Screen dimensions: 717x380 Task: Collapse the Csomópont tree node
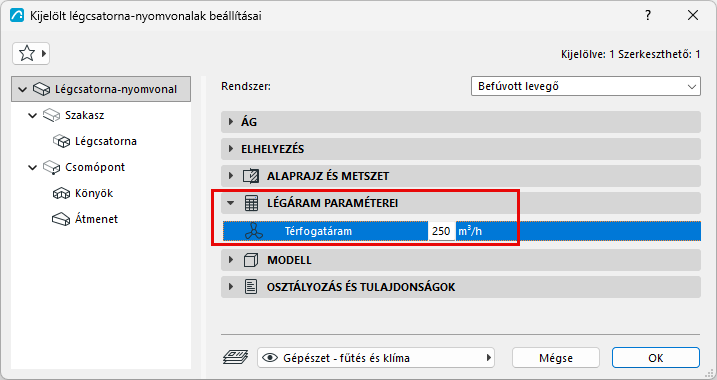point(32,167)
